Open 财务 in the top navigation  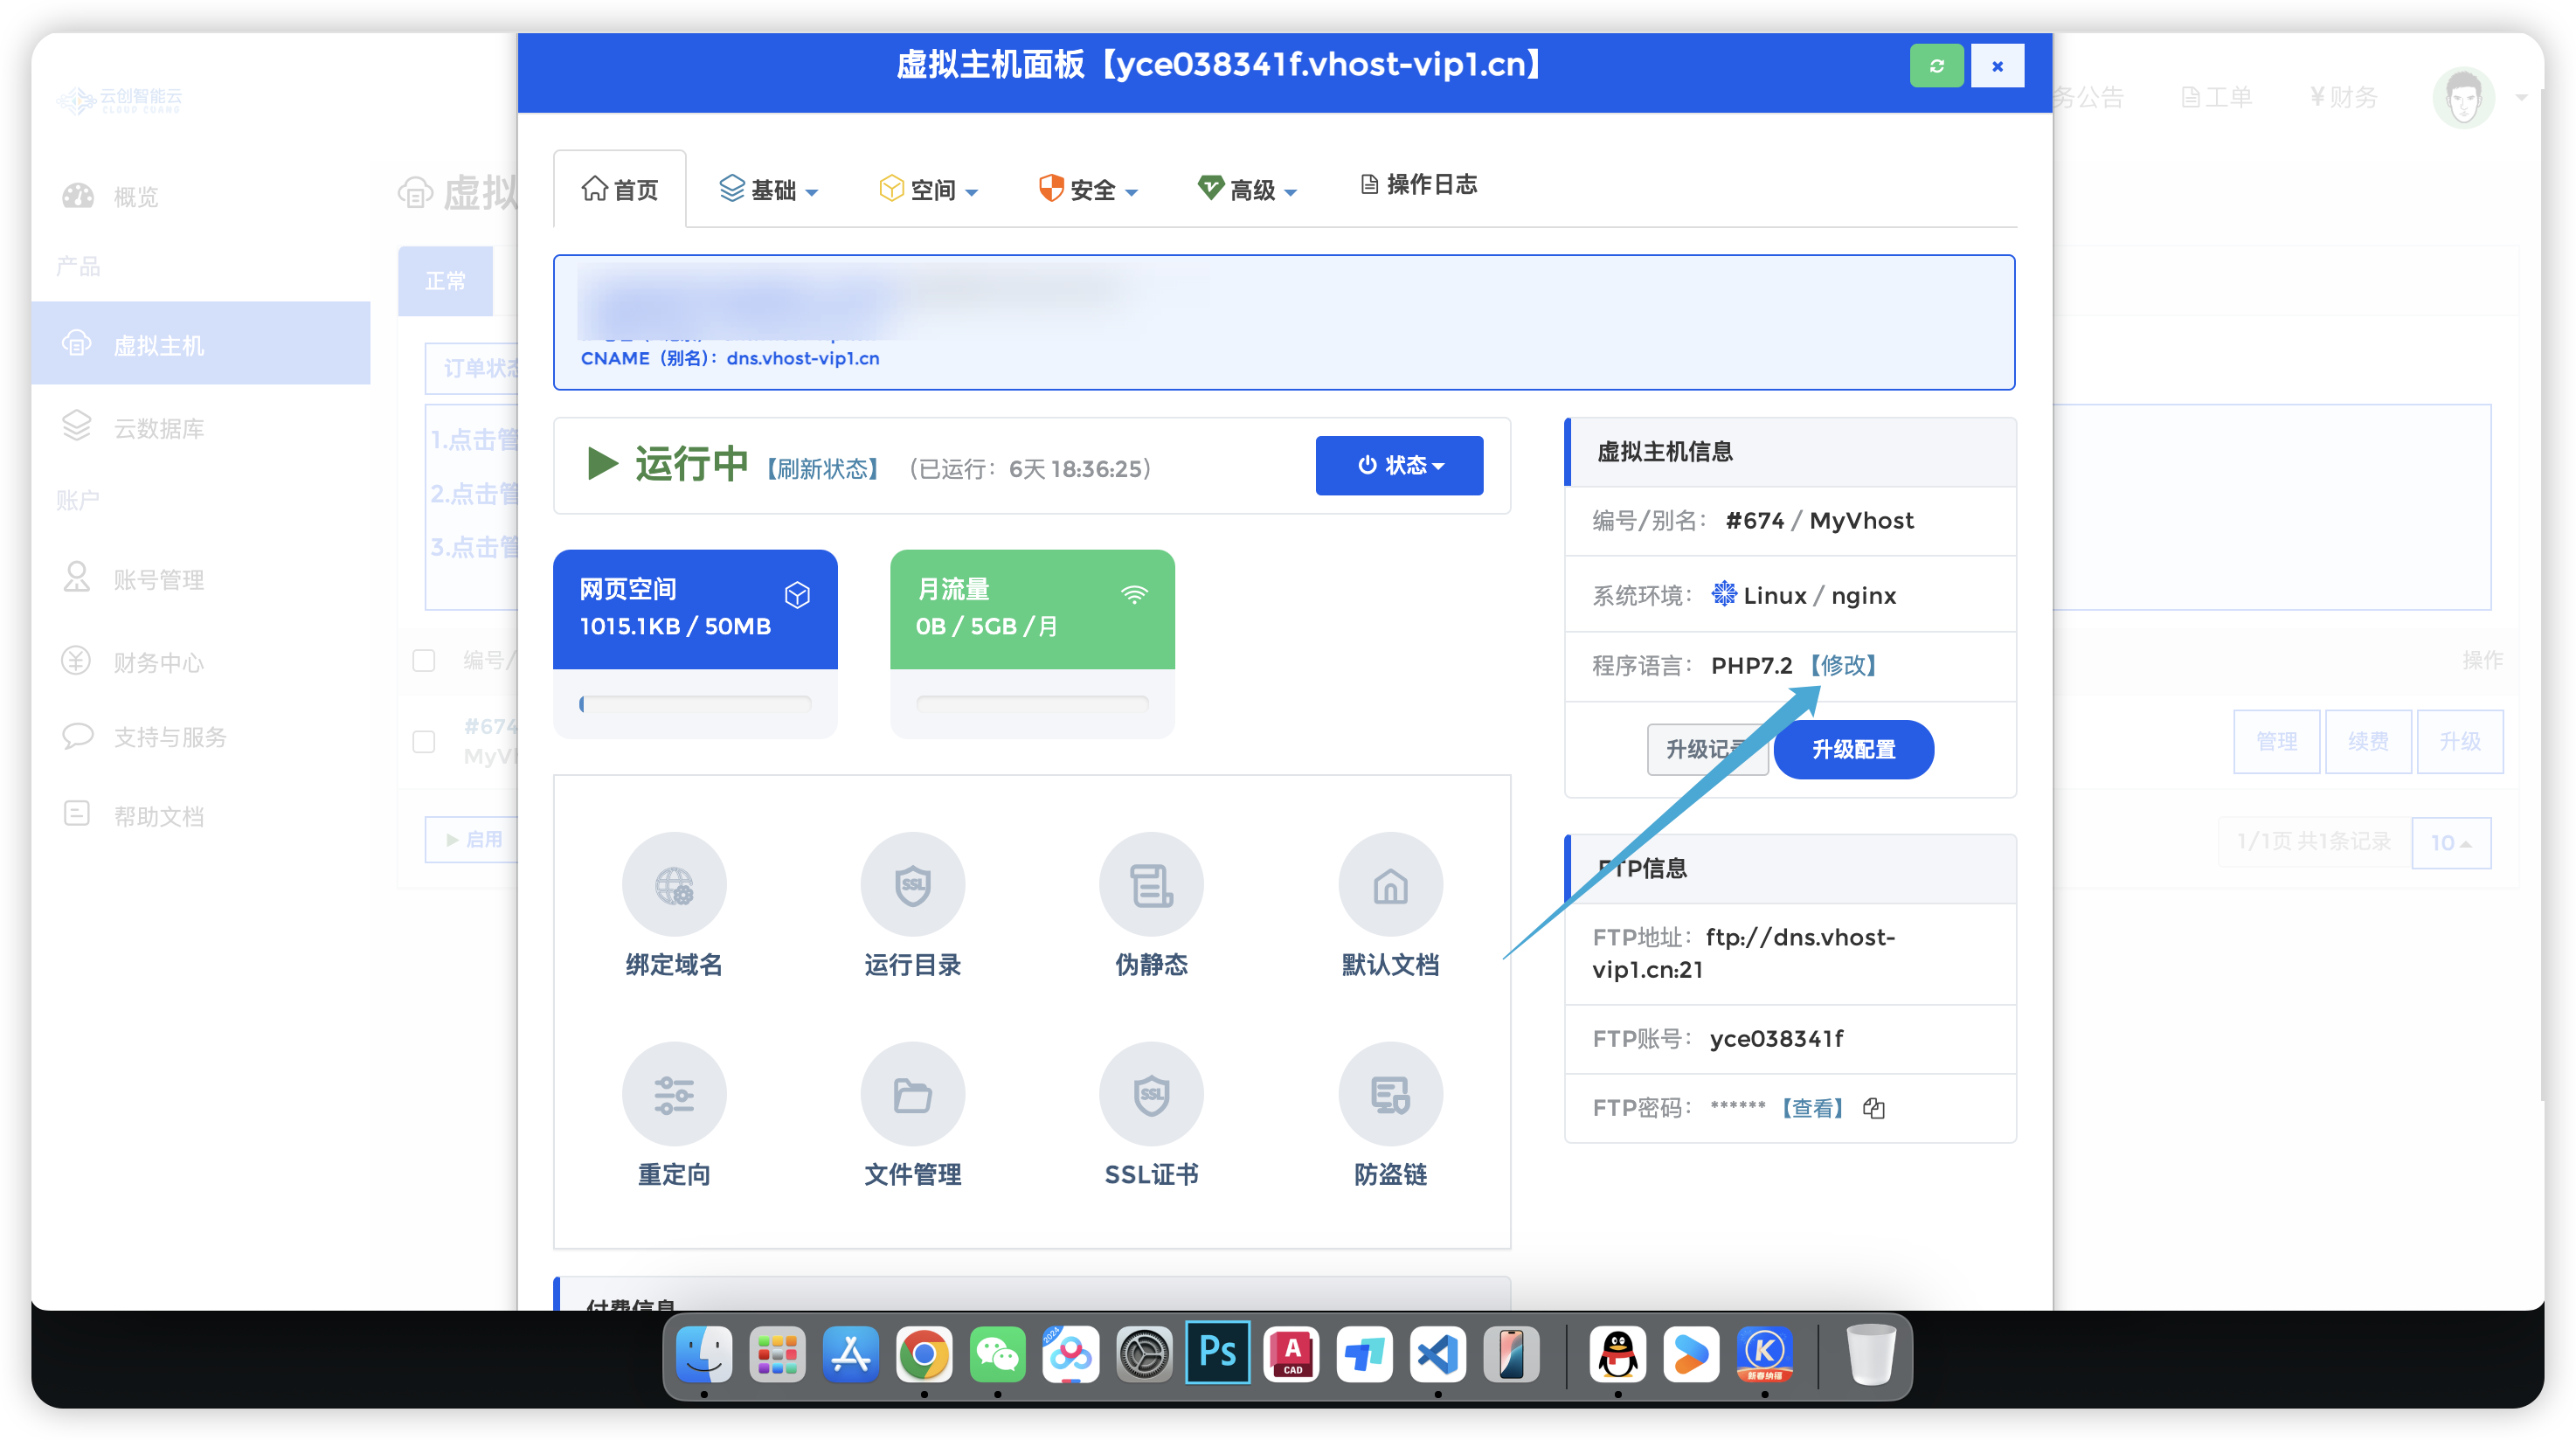pos(2343,97)
